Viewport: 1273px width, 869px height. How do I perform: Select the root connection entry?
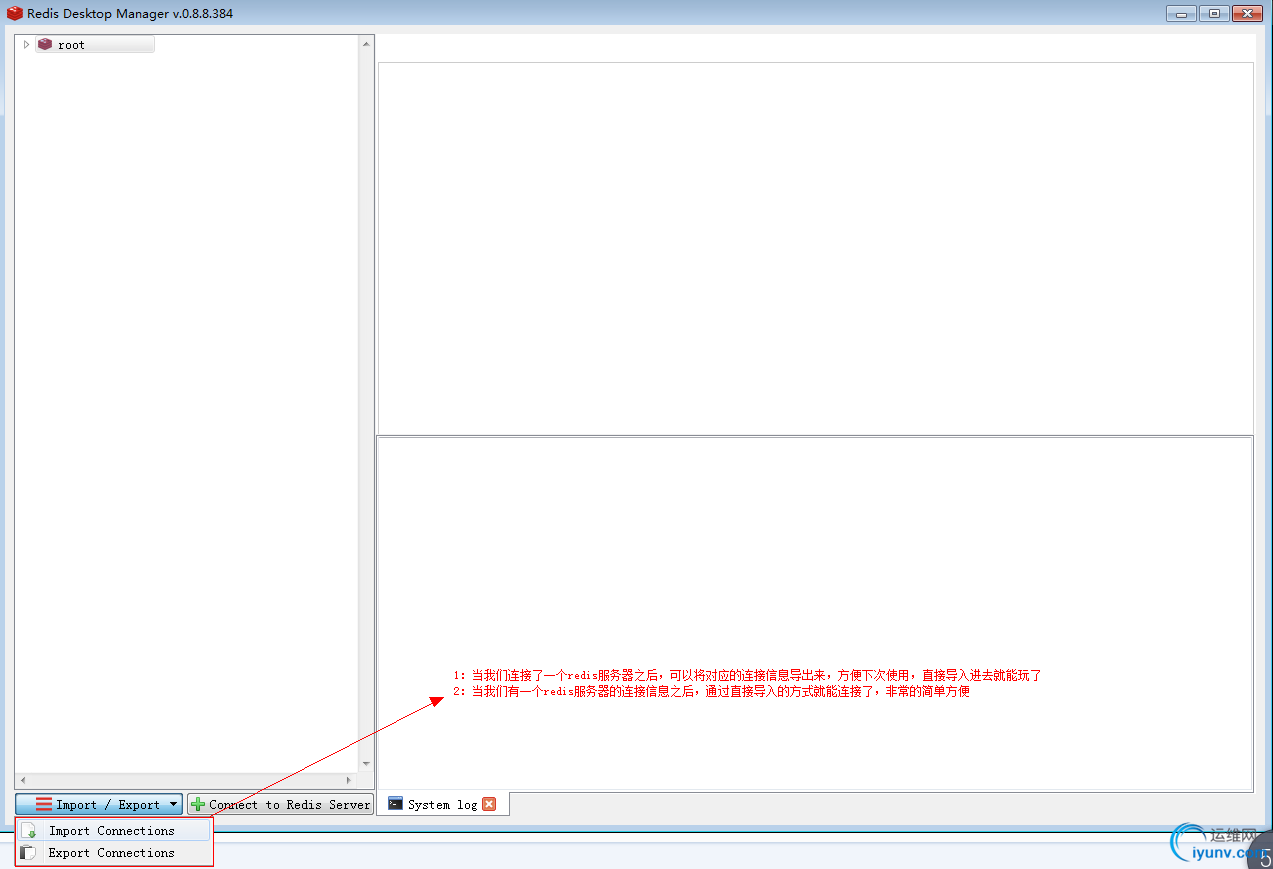pos(95,45)
